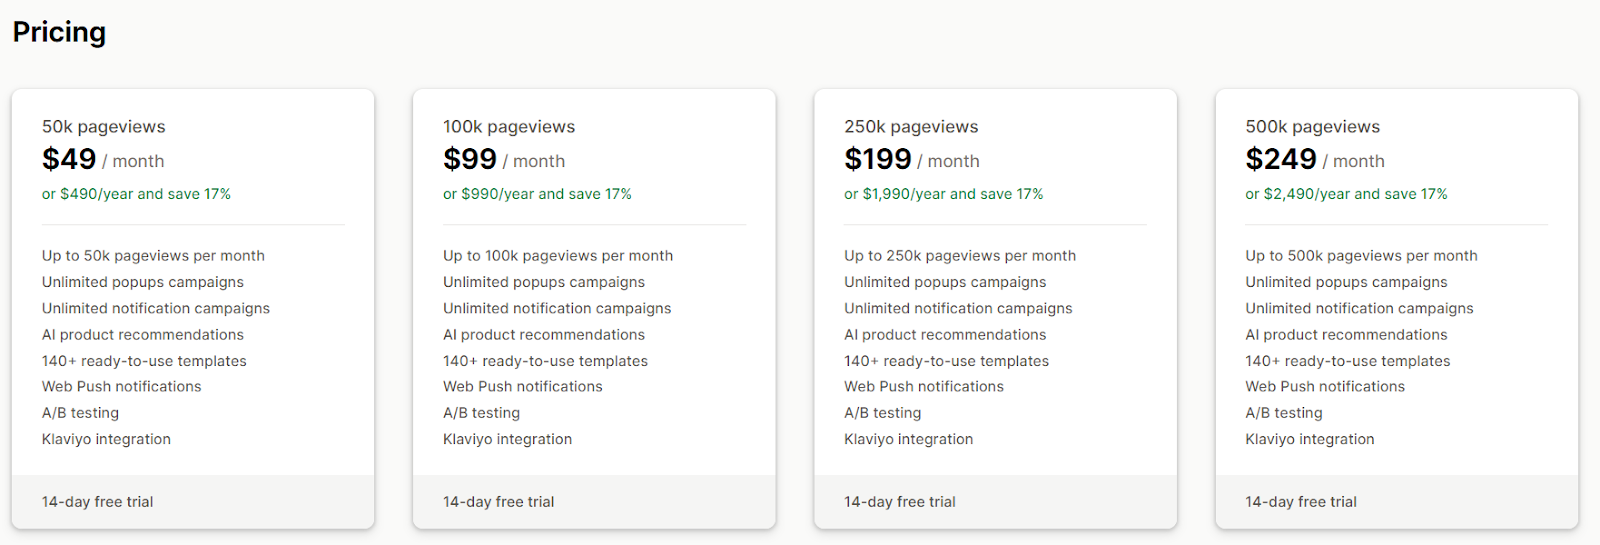
Task: Start the 100k plan's 14-day free trial
Action: (498, 502)
